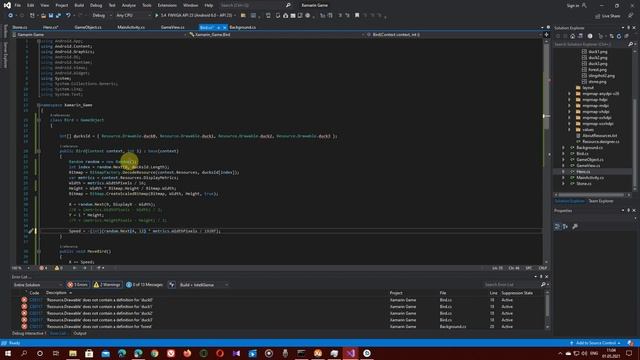
Task: Switch to the Output tab at bottom
Action: (80, 333)
